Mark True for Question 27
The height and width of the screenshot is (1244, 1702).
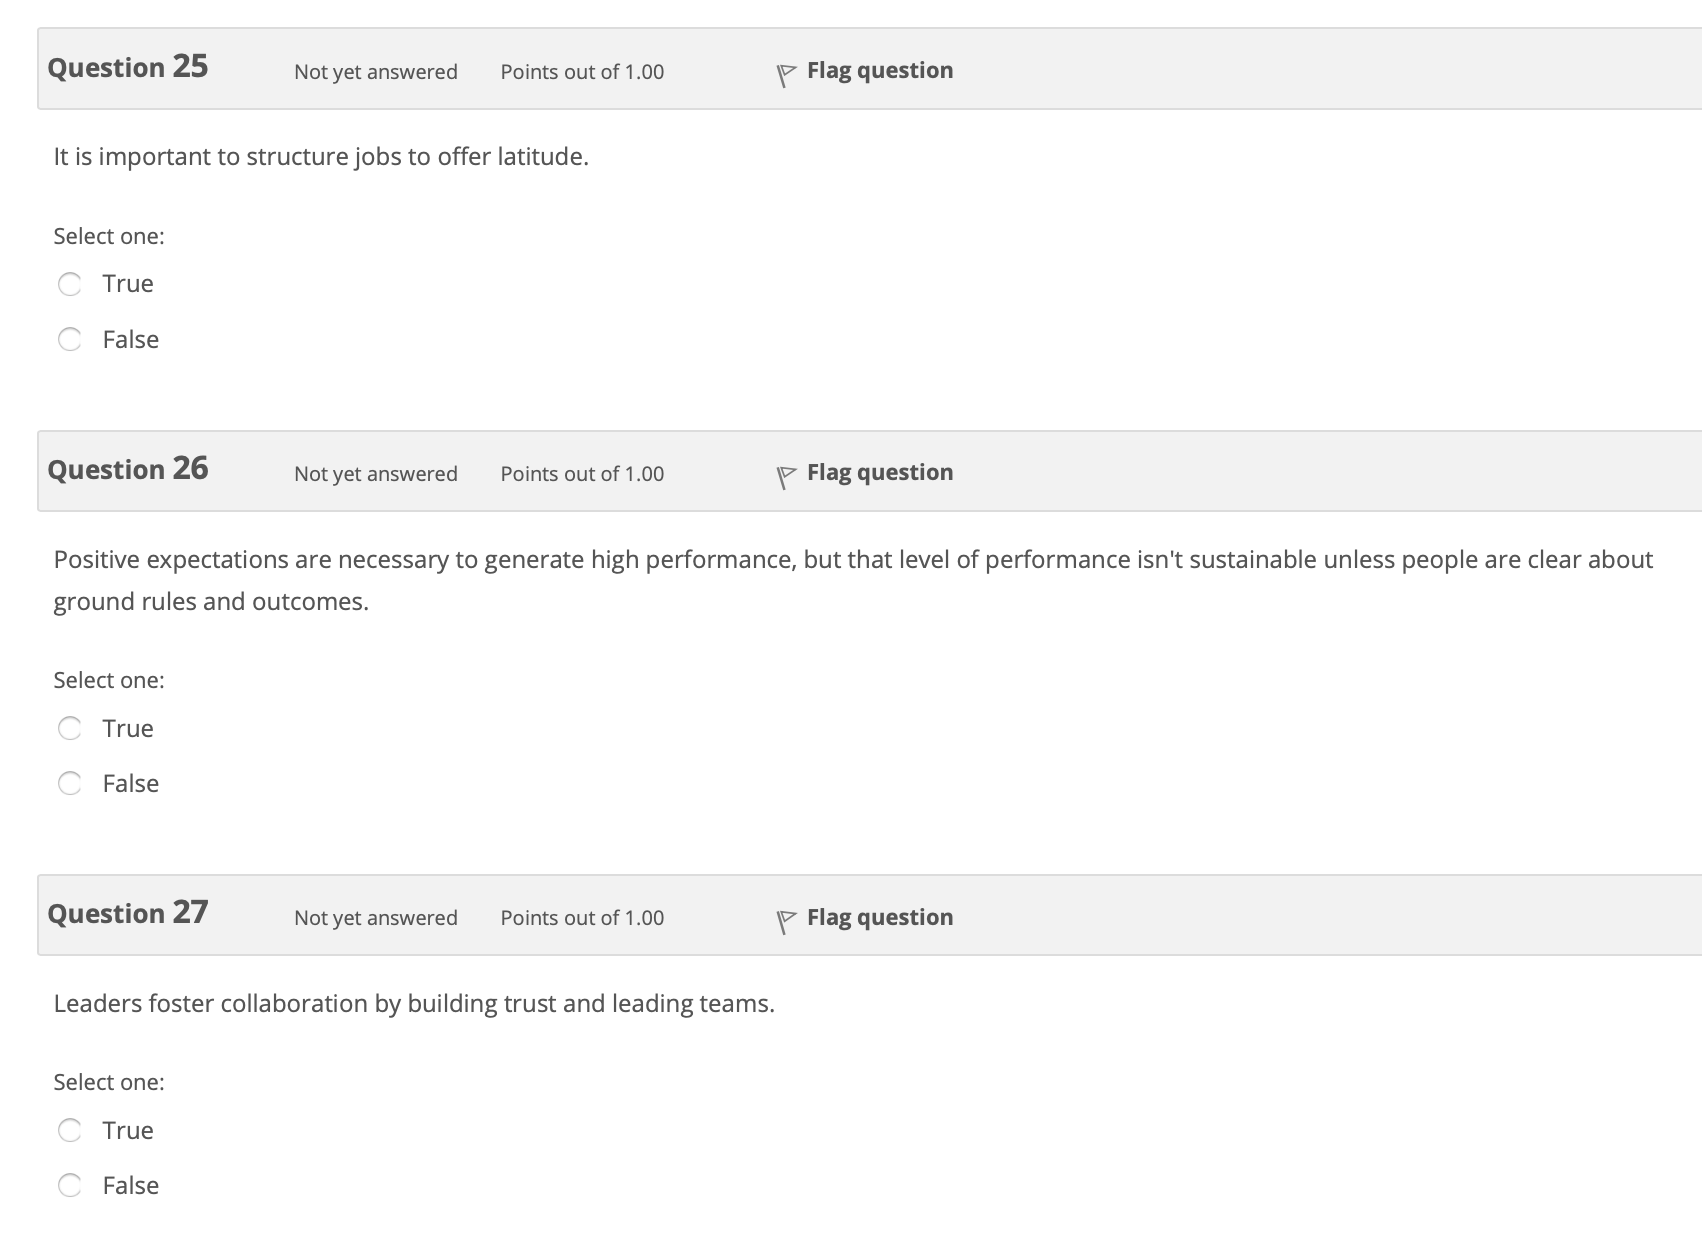tap(69, 1130)
